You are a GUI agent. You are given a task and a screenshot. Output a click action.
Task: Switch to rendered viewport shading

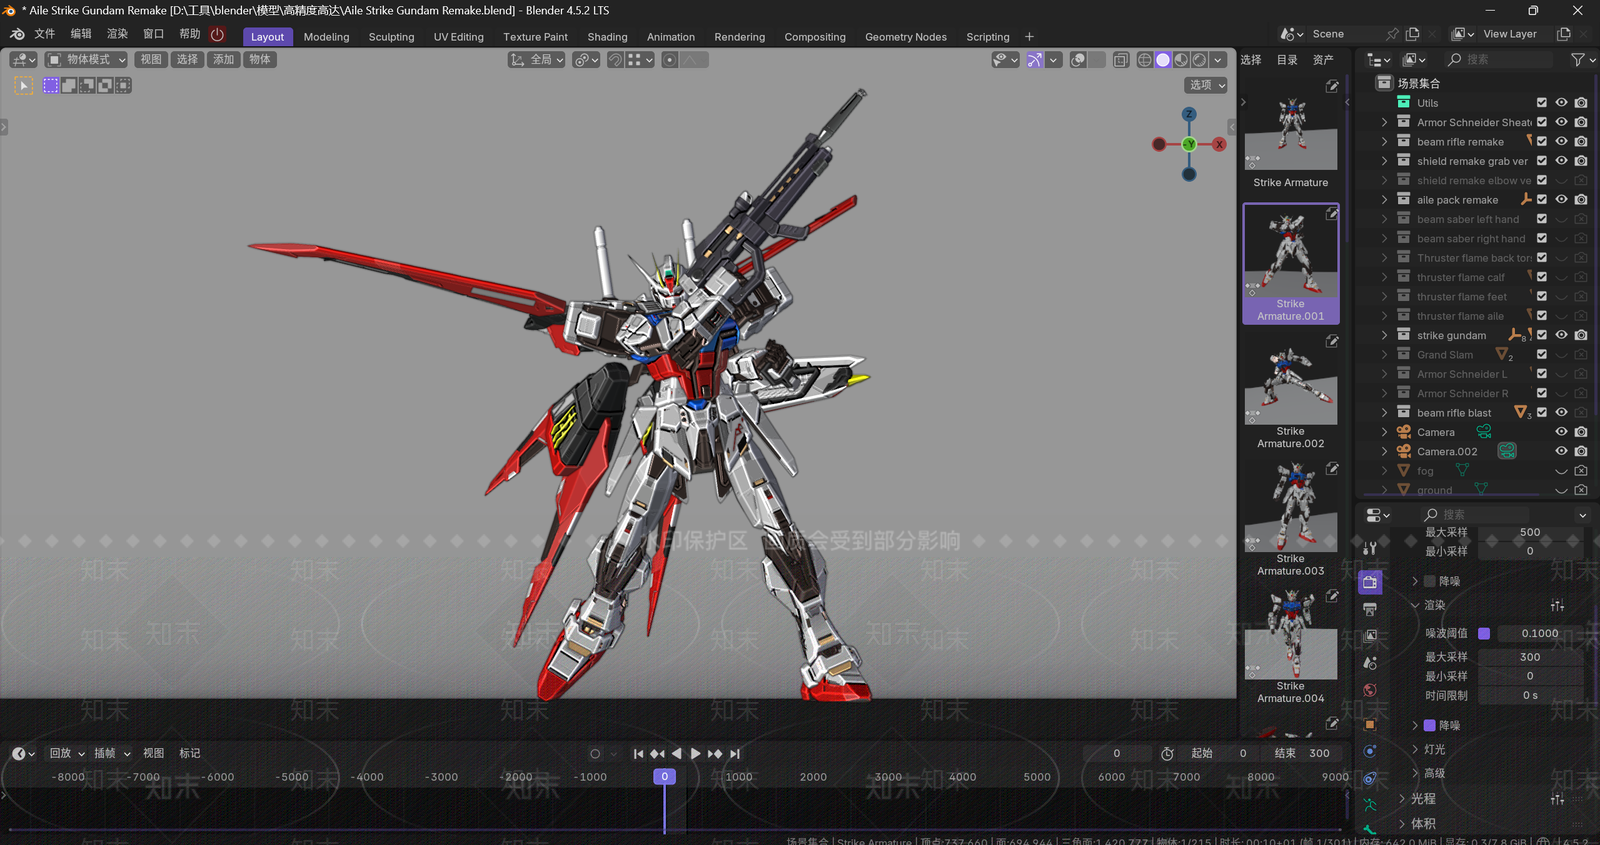pos(1199,60)
